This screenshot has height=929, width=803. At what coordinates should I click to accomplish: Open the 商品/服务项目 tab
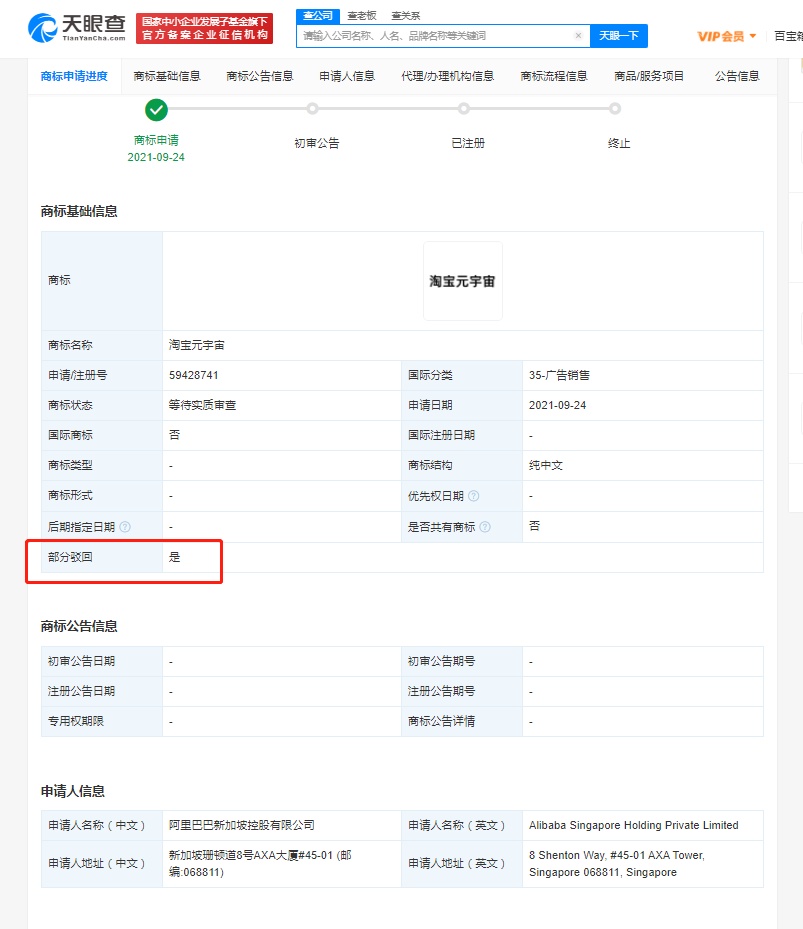pos(649,76)
